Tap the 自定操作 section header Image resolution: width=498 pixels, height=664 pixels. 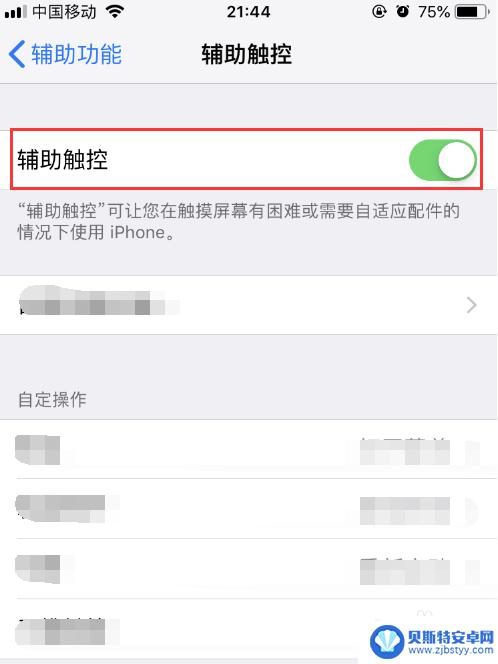tap(52, 399)
